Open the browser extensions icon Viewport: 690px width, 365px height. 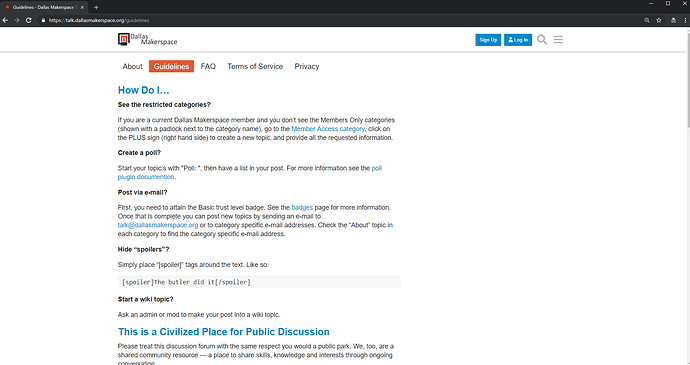coord(673,20)
